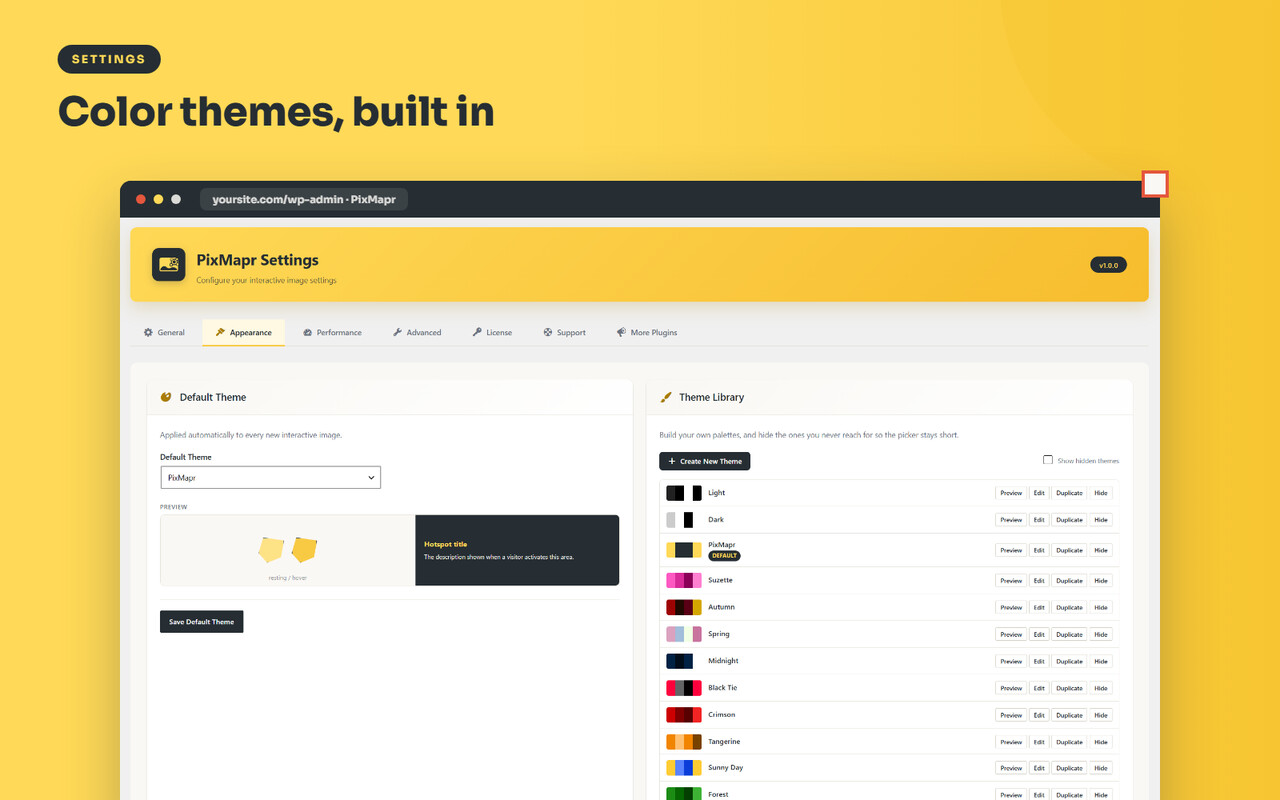
Task: Switch to the Support tab
Action: point(564,332)
